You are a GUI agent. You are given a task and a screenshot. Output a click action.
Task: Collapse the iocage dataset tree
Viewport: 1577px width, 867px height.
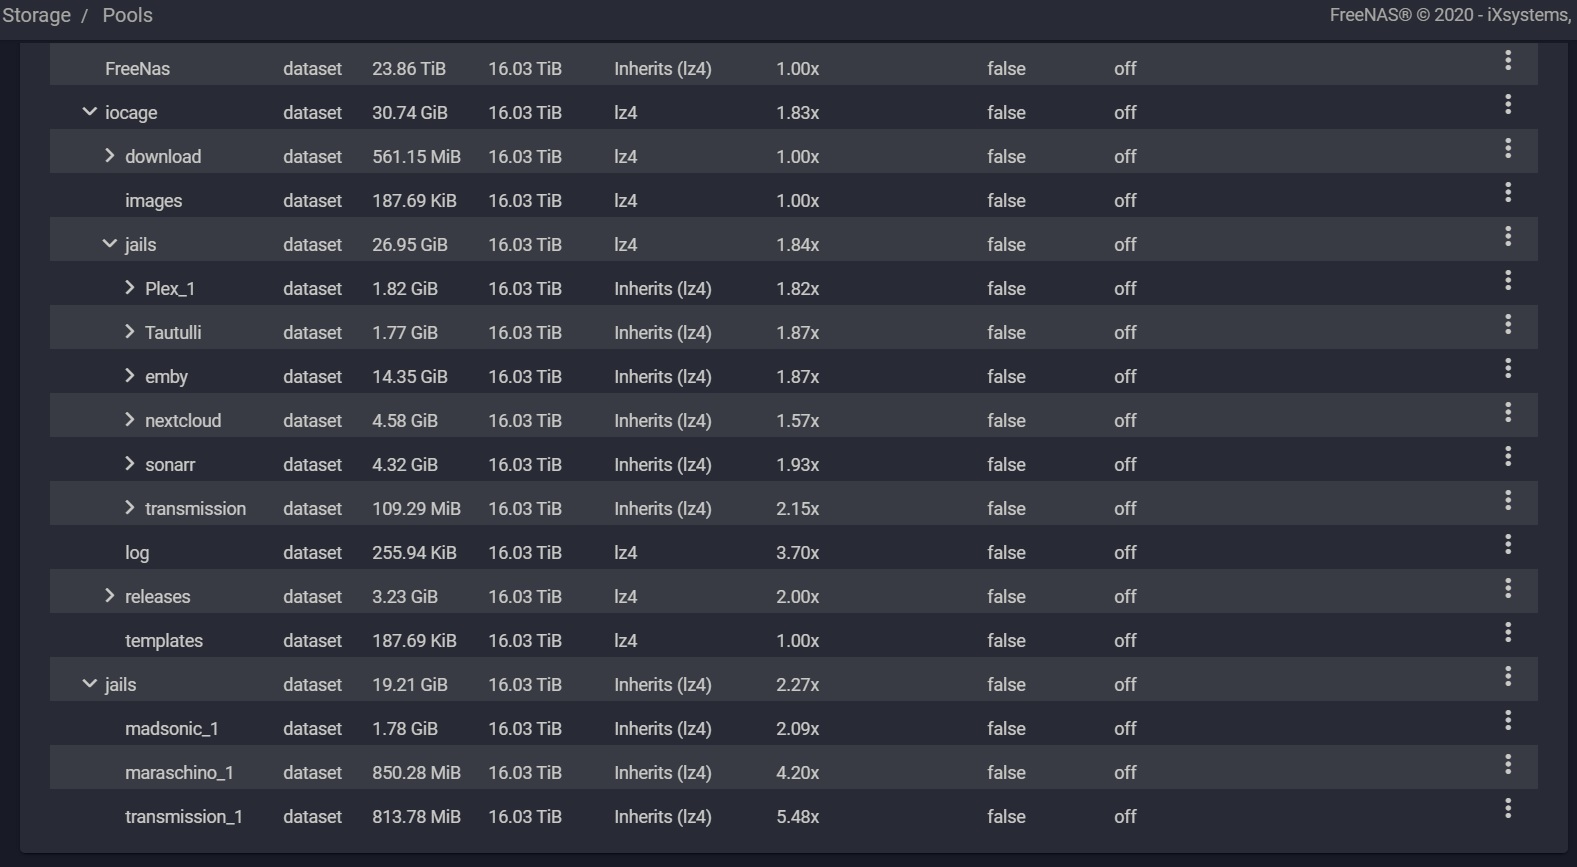90,112
